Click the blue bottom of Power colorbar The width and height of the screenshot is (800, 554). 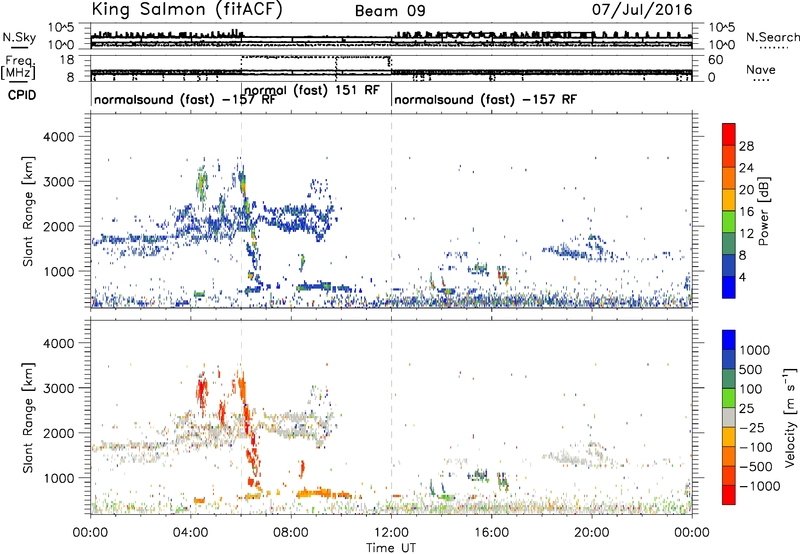[x=729, y=287]
